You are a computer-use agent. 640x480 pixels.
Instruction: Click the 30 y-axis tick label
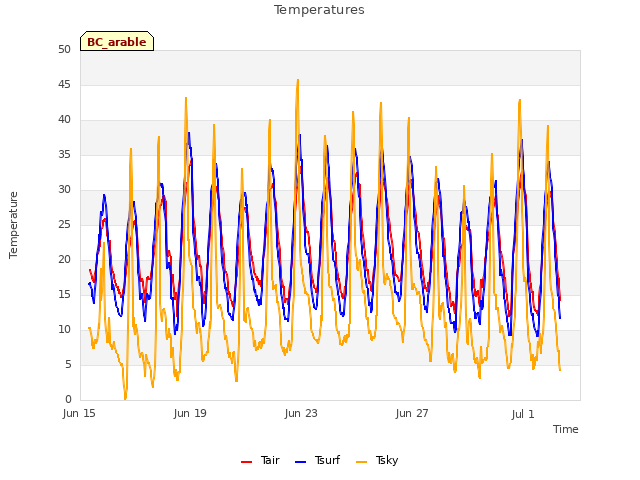tap(64, 189)
